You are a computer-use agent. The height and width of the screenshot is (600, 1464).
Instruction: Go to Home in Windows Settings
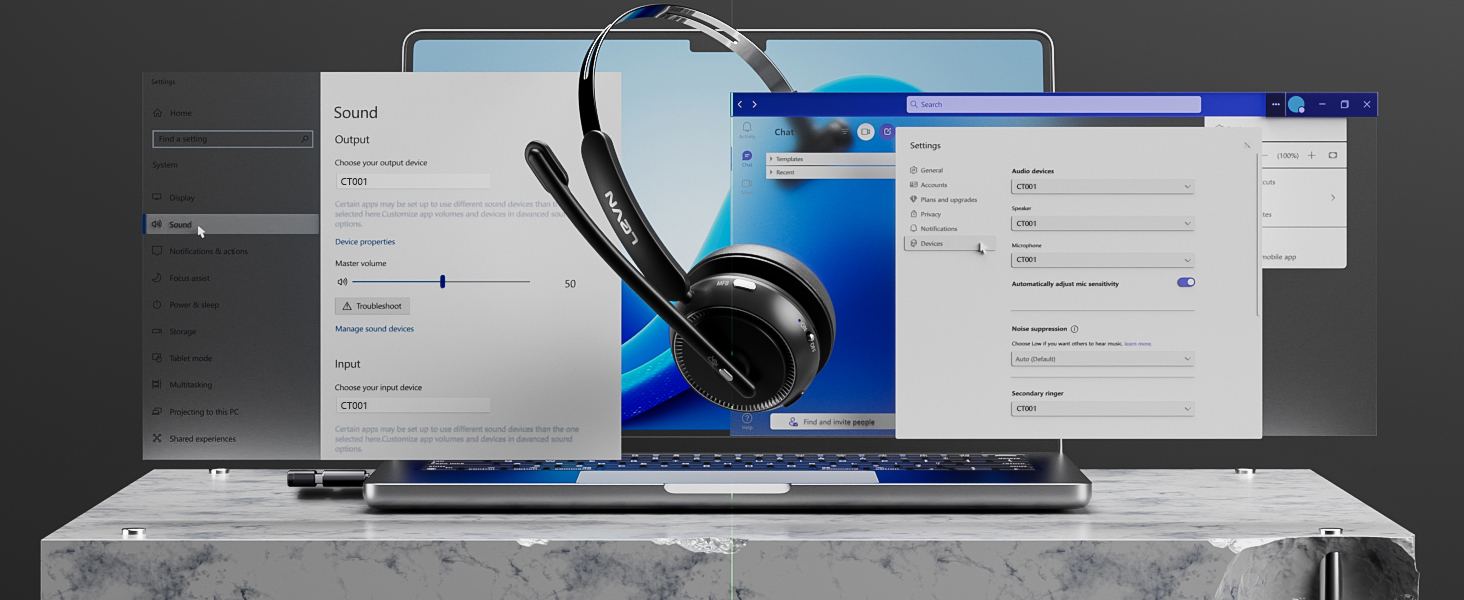point(172,113)
